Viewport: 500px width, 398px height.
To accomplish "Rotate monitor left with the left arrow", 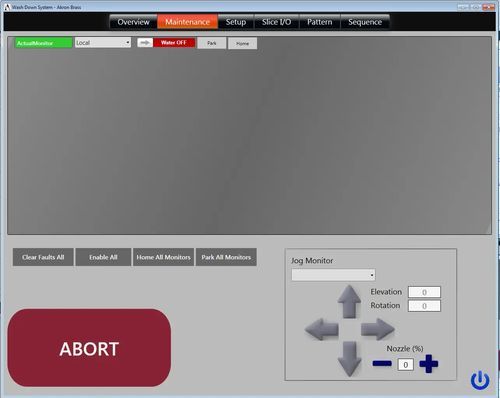I will click(322, 329).
